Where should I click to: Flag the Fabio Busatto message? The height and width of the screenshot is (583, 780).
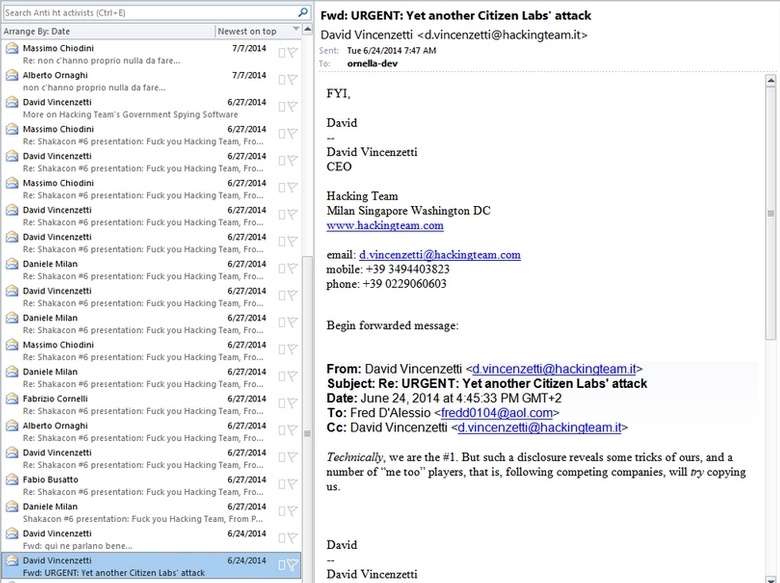292,484
